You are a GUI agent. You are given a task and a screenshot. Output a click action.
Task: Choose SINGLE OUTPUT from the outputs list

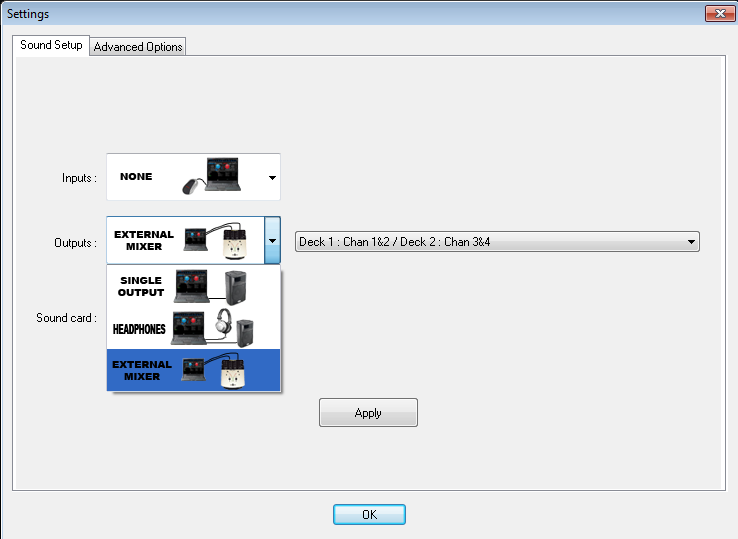(x=193, y=286)
